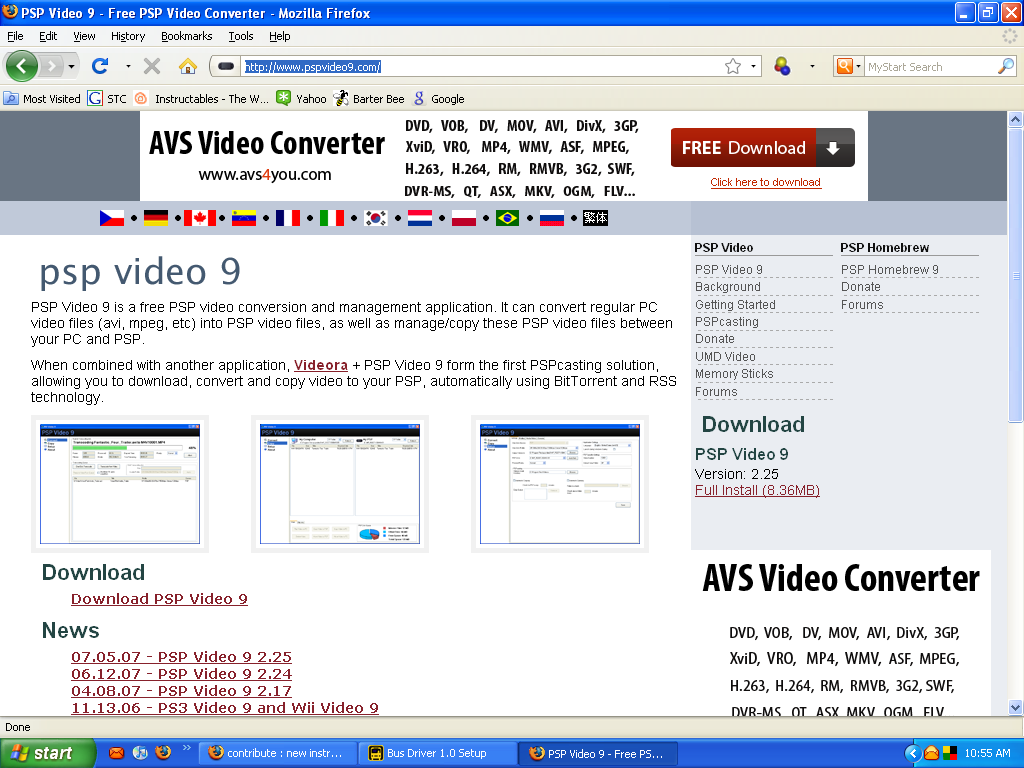This screenshot has height=768, width=1024.
Task: Open the Tools menu
Action: point(241,36)
